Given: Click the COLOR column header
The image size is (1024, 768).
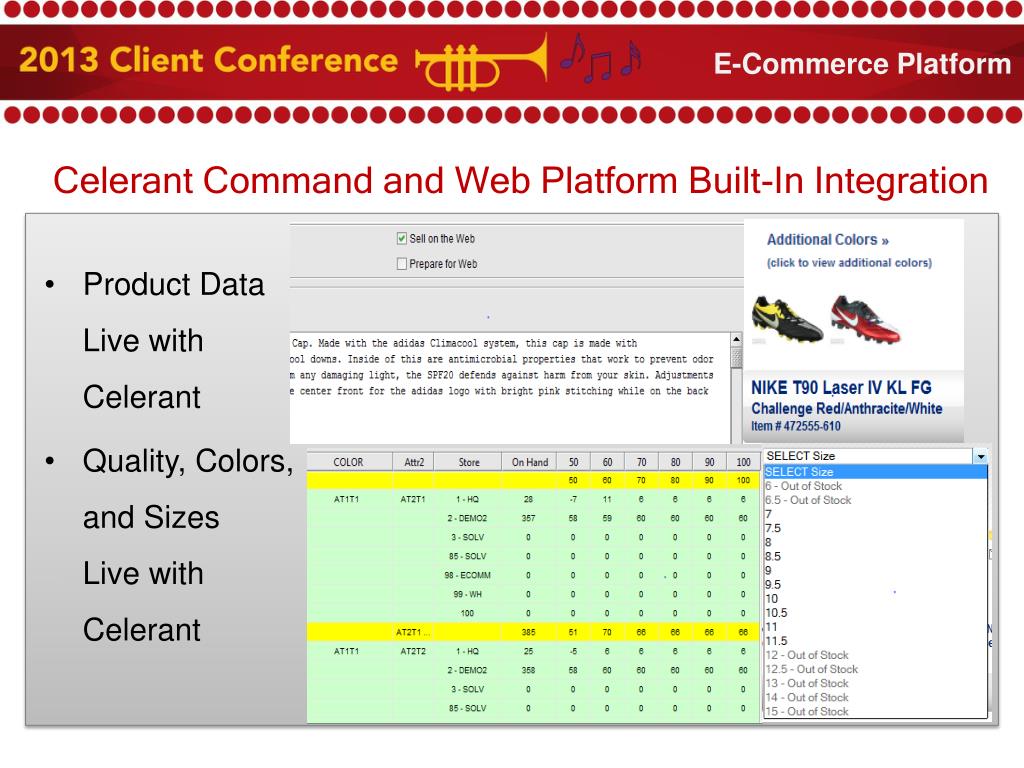Looking at the screenshot, I should pyautogui.click(x=349, y=462).
